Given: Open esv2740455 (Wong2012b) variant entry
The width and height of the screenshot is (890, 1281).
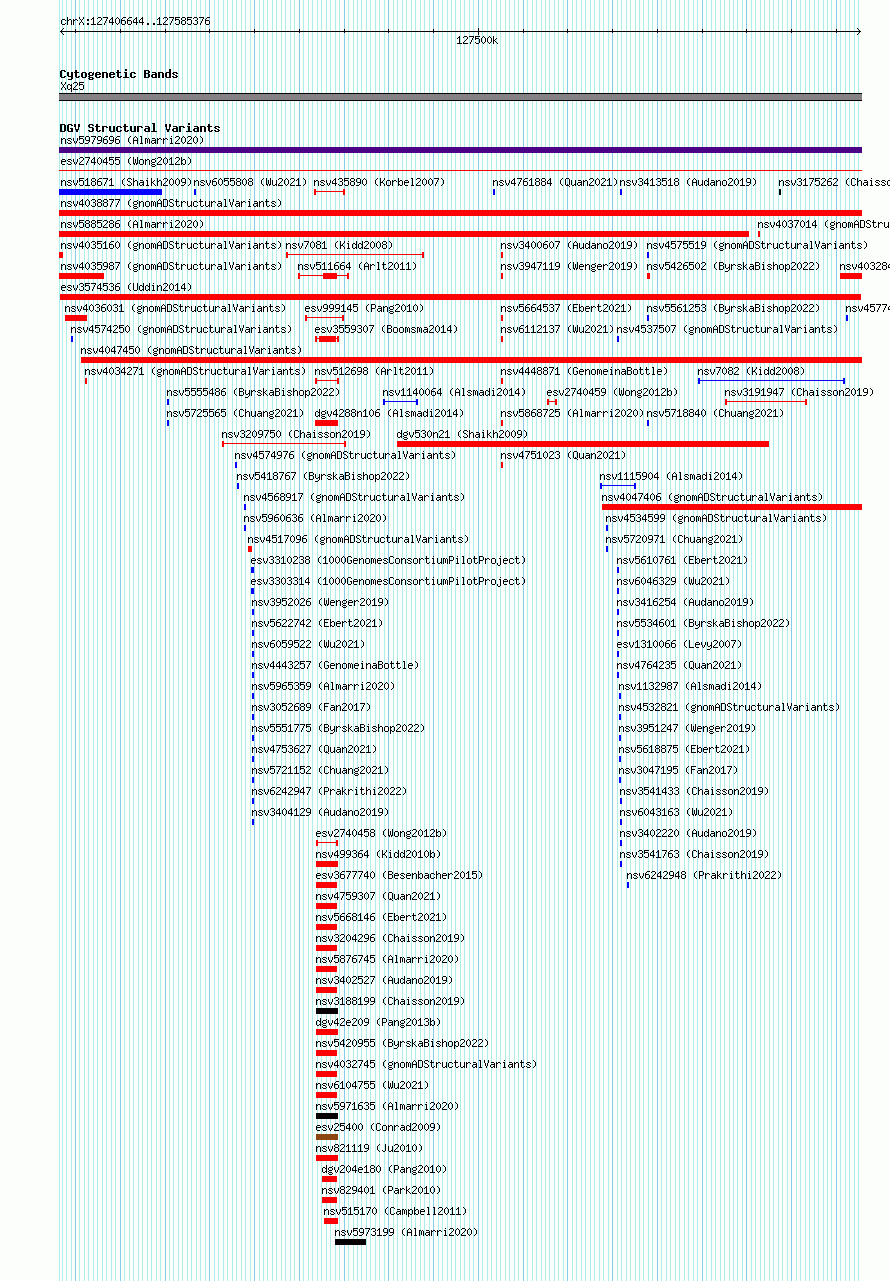Looking at the screenshot, I should pyautogui.click(x=125, y=161).
